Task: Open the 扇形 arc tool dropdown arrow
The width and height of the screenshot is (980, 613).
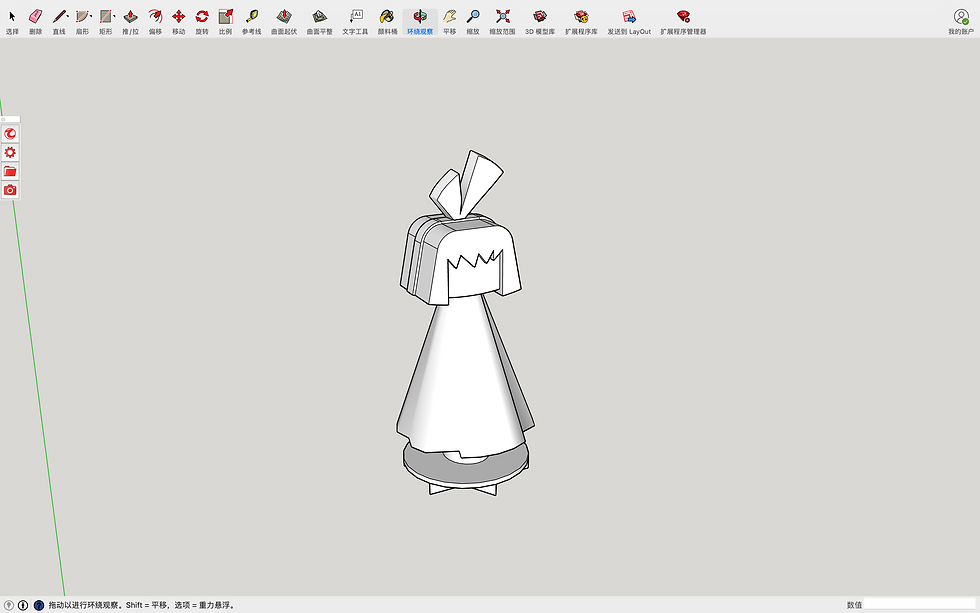Action: [91, 16]
